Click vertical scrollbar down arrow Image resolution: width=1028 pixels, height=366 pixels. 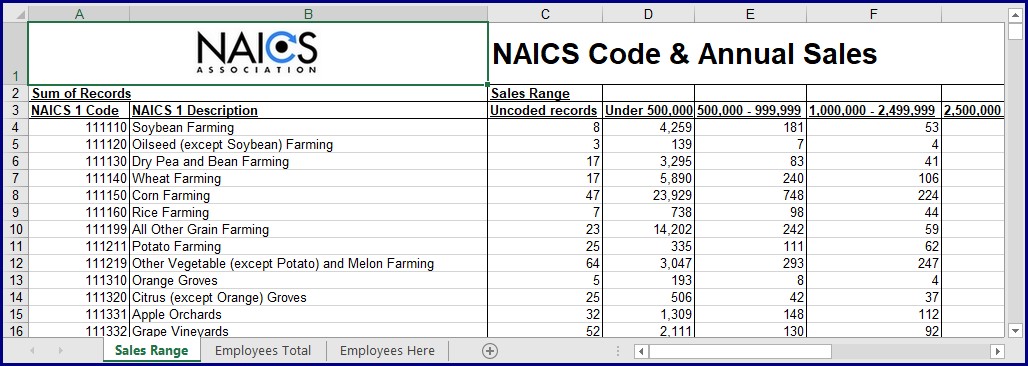pos(1015,330)
